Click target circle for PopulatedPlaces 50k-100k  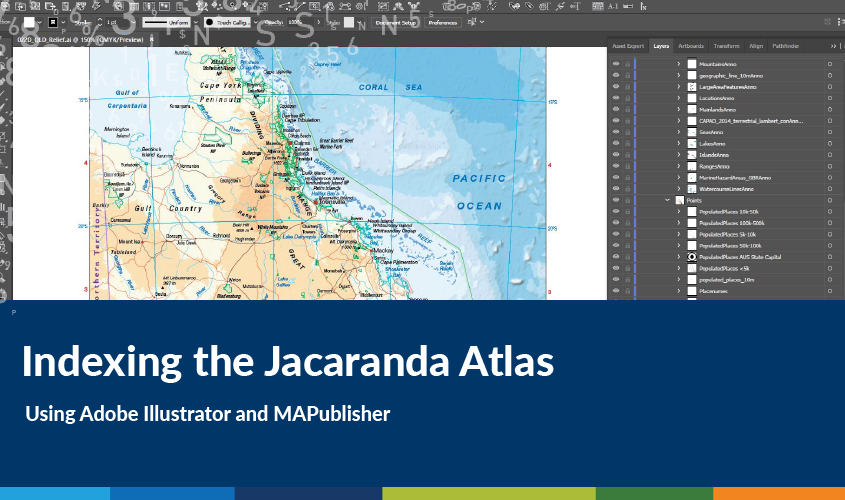[830, 246]
